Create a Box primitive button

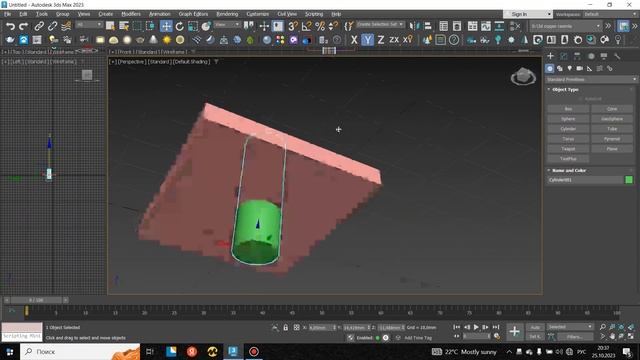[568, 109]
